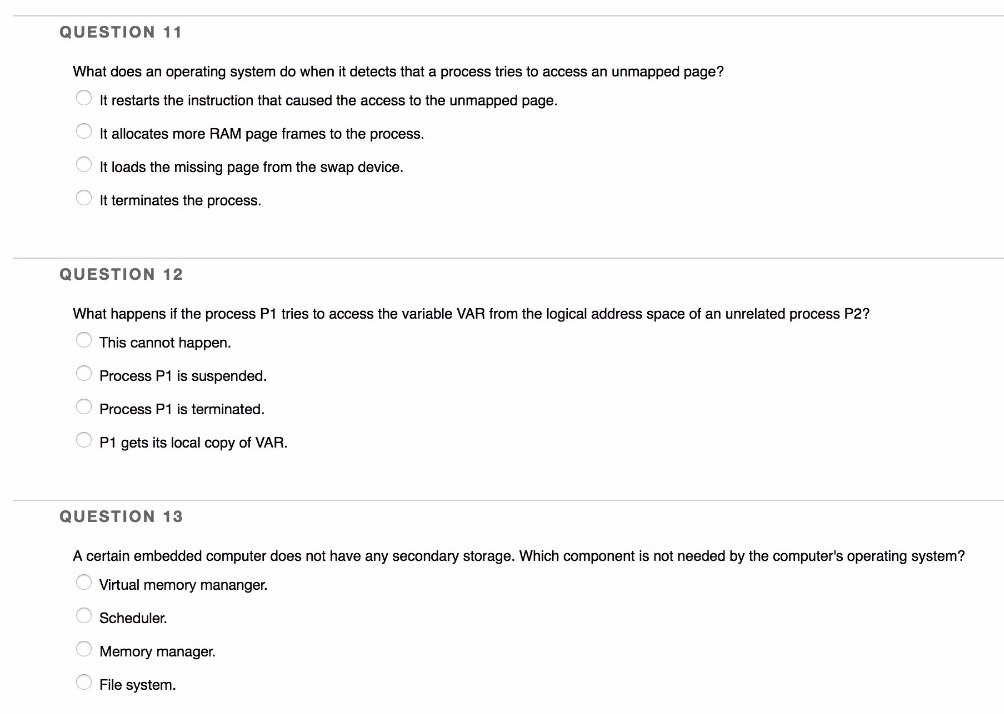This screenshot has width=1004, height=714.
Task: Select "Memory manager" option in Question 13
Action: tap(84, 648)
